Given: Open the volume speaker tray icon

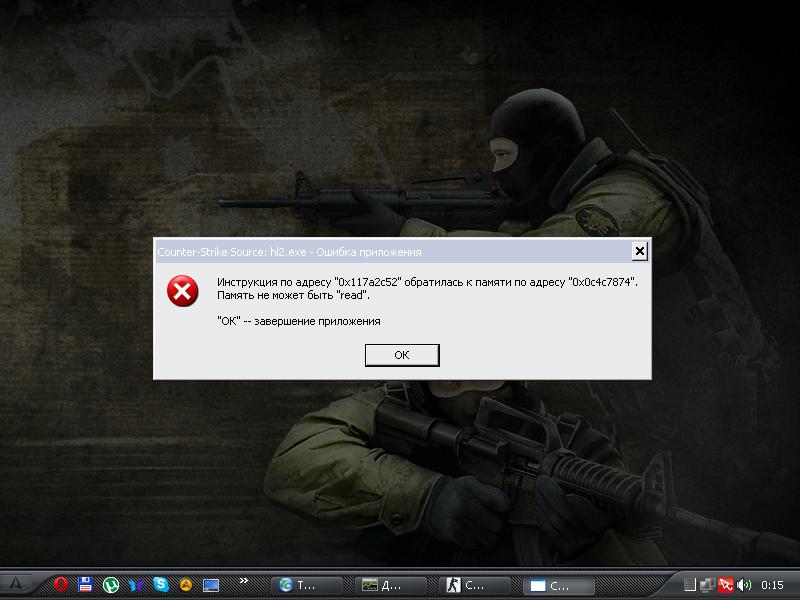Looking at the screenshot, I should 744,585.
